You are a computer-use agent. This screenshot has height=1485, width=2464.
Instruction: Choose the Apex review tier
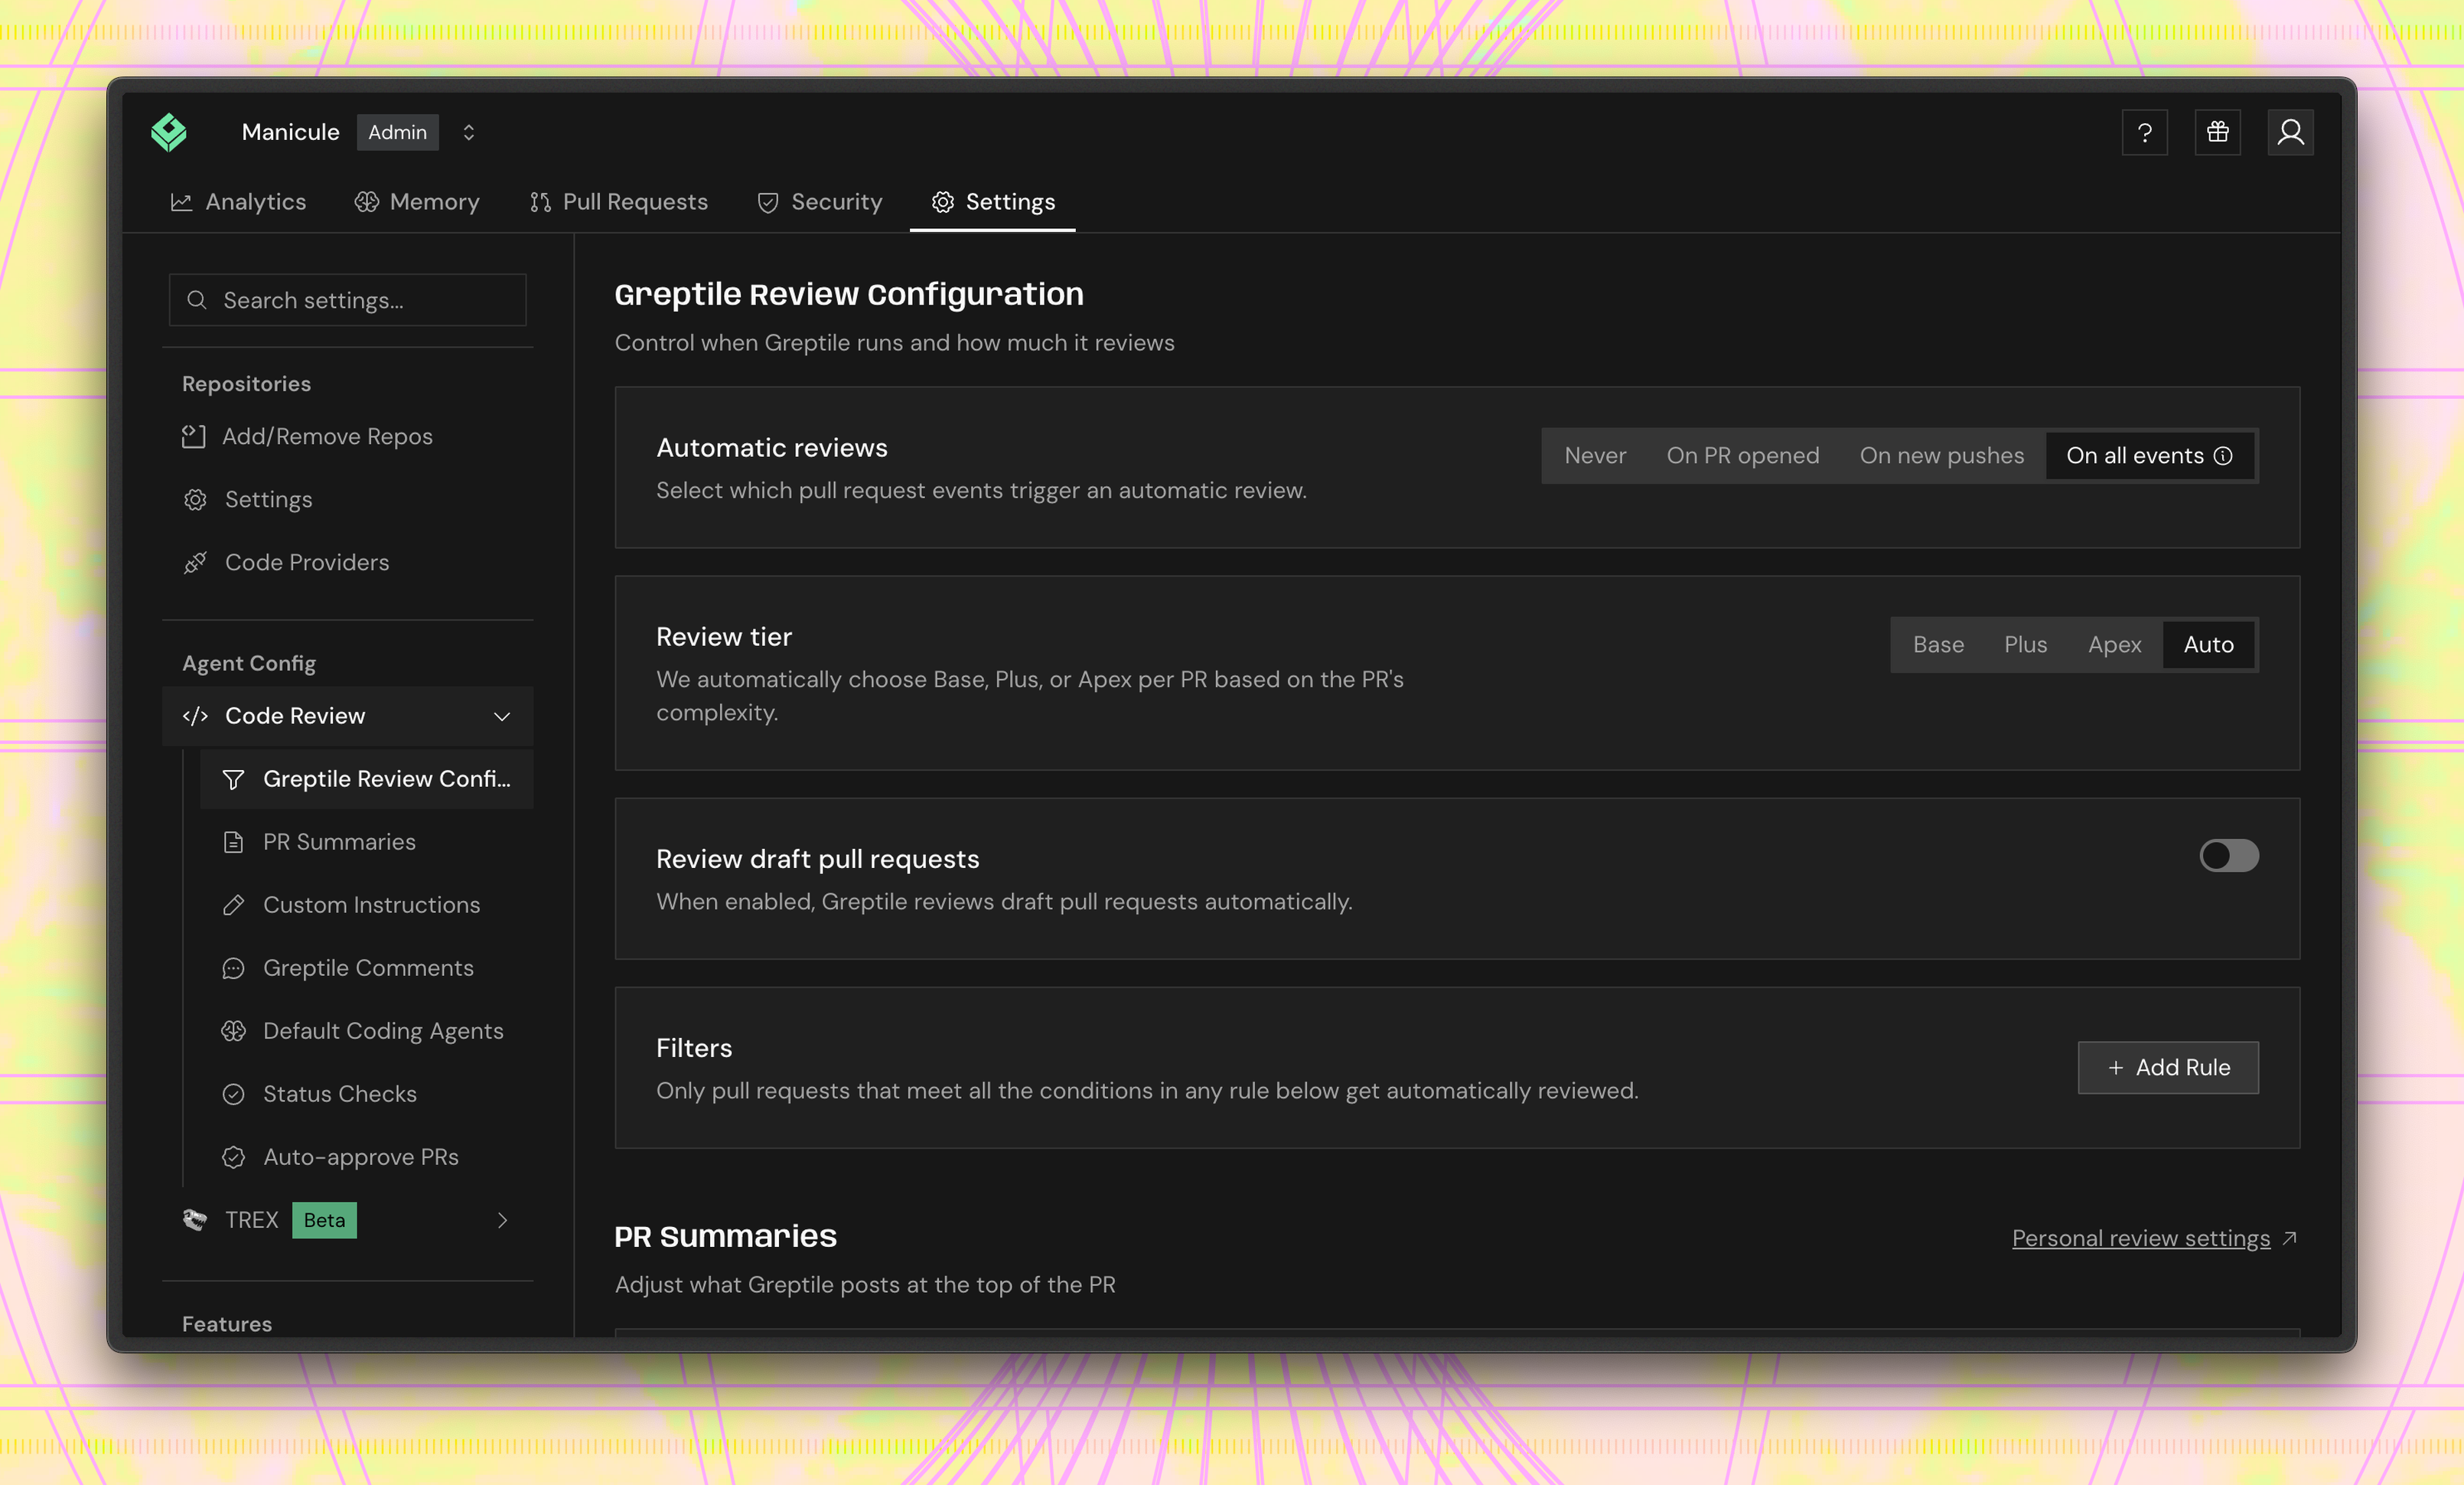(x=2114, y=645)
